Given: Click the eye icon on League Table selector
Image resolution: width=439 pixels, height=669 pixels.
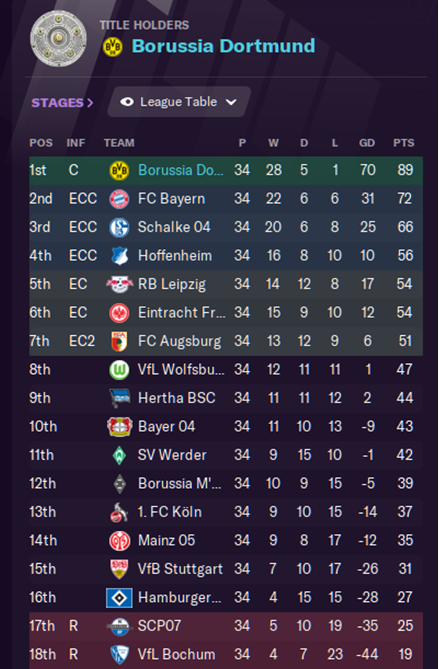Looking at the screenshot, I should coord(127,102).
